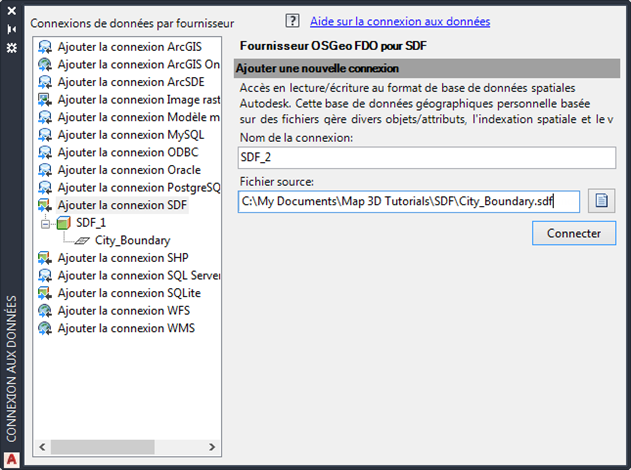Click the SDF_1 connection cube icon
631x470 pixels.
click(63, 223)
